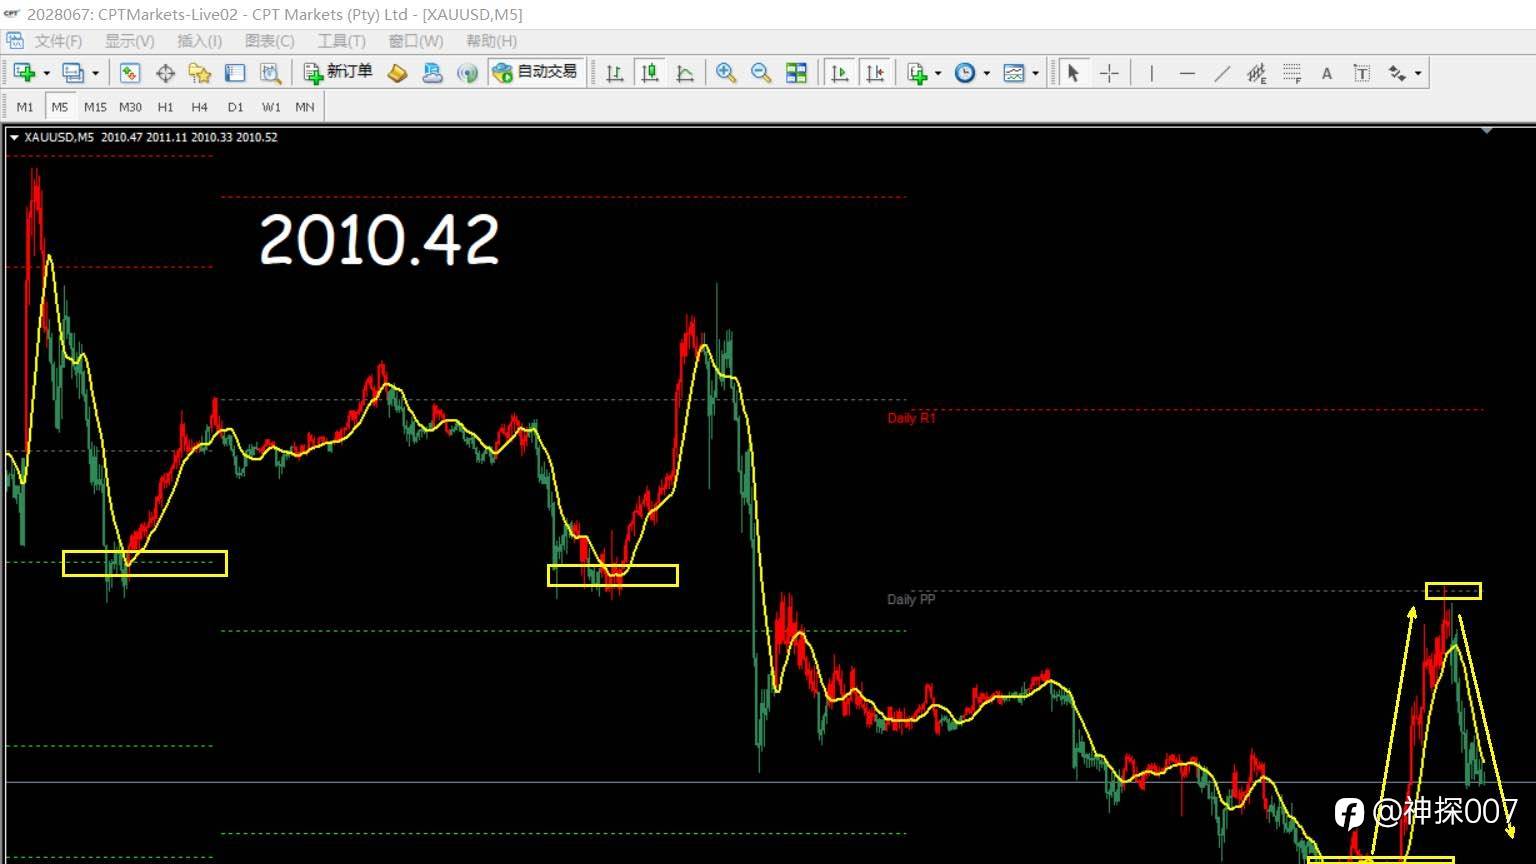Draw a trendline with the line tool
The width and height of the screenshot is (1536, 864).
(1222, 73)
